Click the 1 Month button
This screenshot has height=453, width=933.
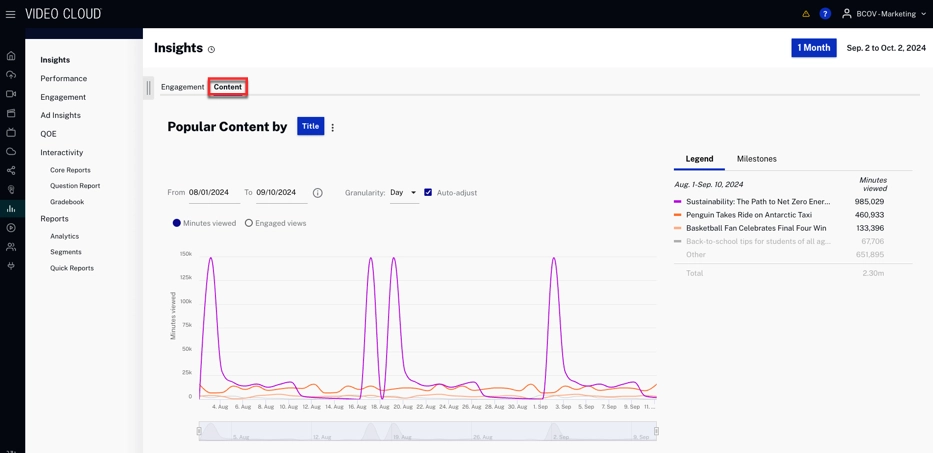click(x=813, y=48)
